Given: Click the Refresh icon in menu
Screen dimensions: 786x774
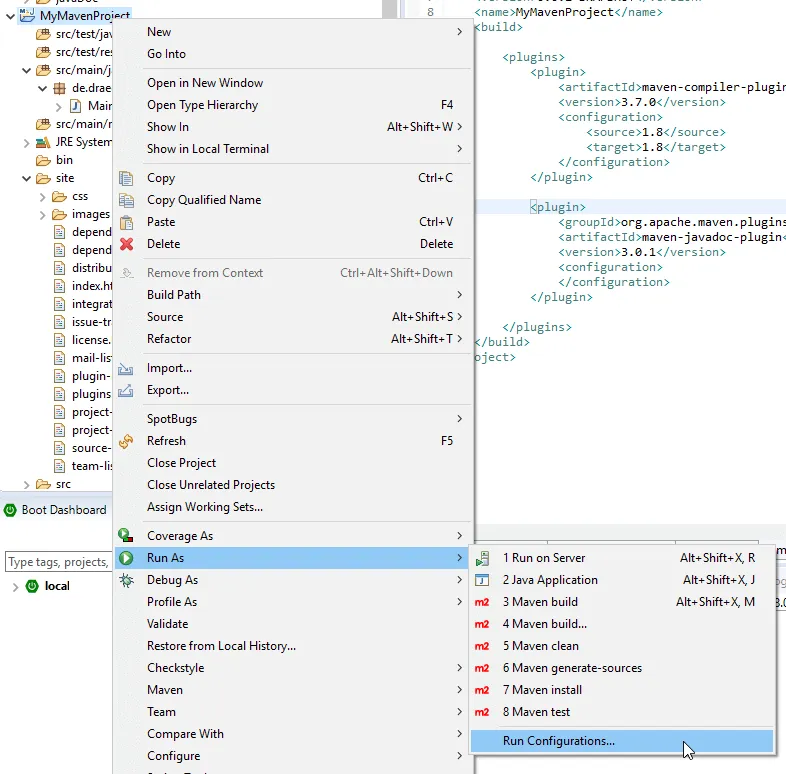Looking at the screenshot, I should pyautogui.click(x=126, y=441).
